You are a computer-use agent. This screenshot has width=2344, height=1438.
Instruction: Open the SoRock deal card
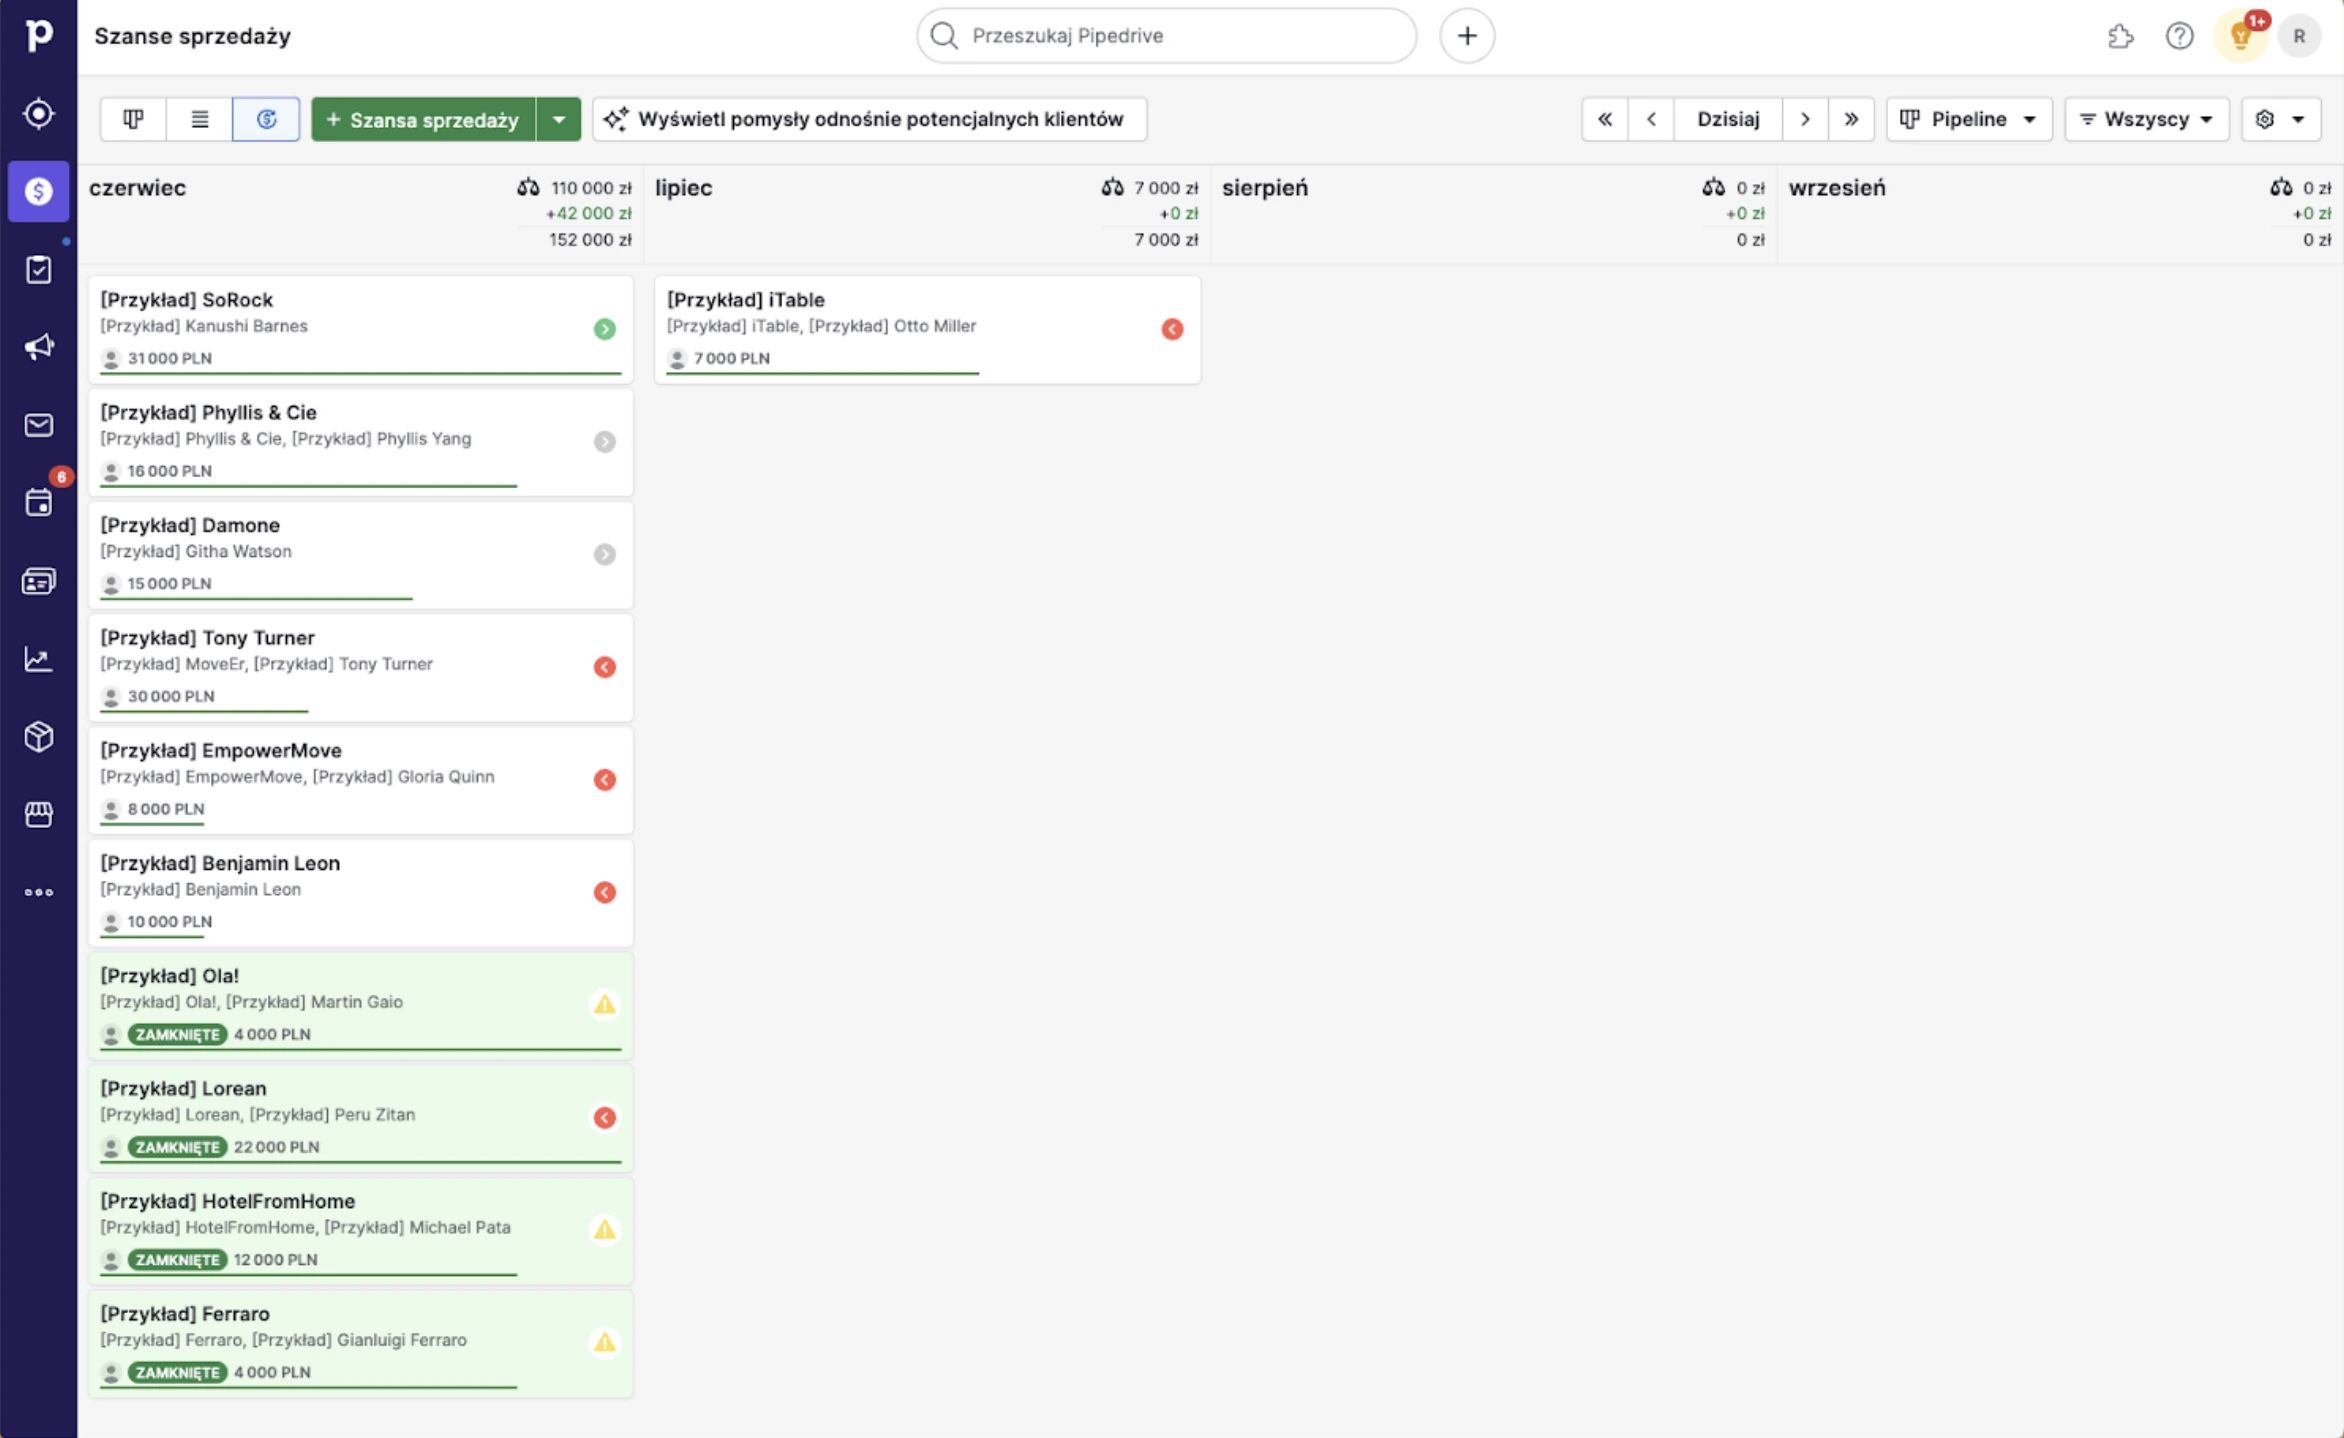coord(361,329)
